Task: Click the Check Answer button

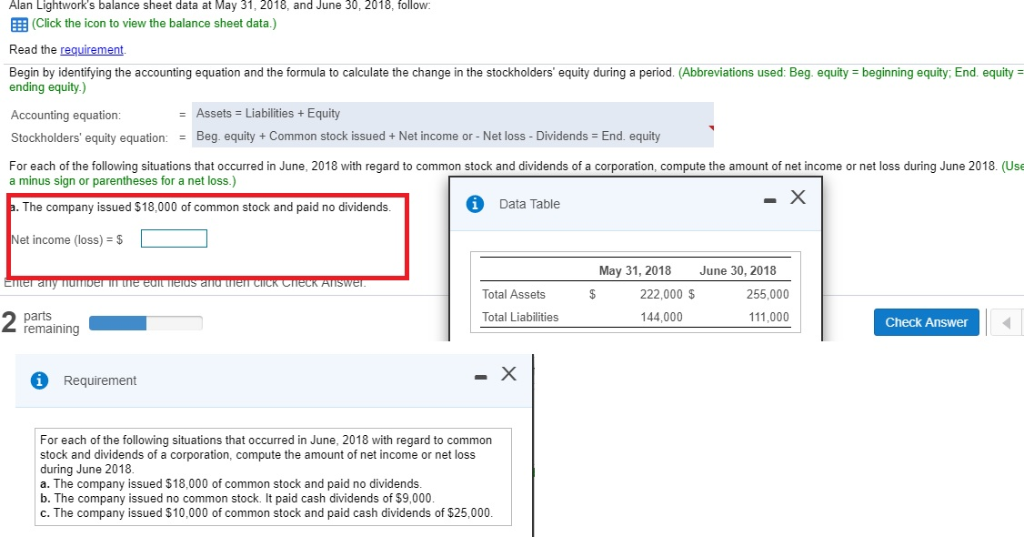Action: coord(926,322)
